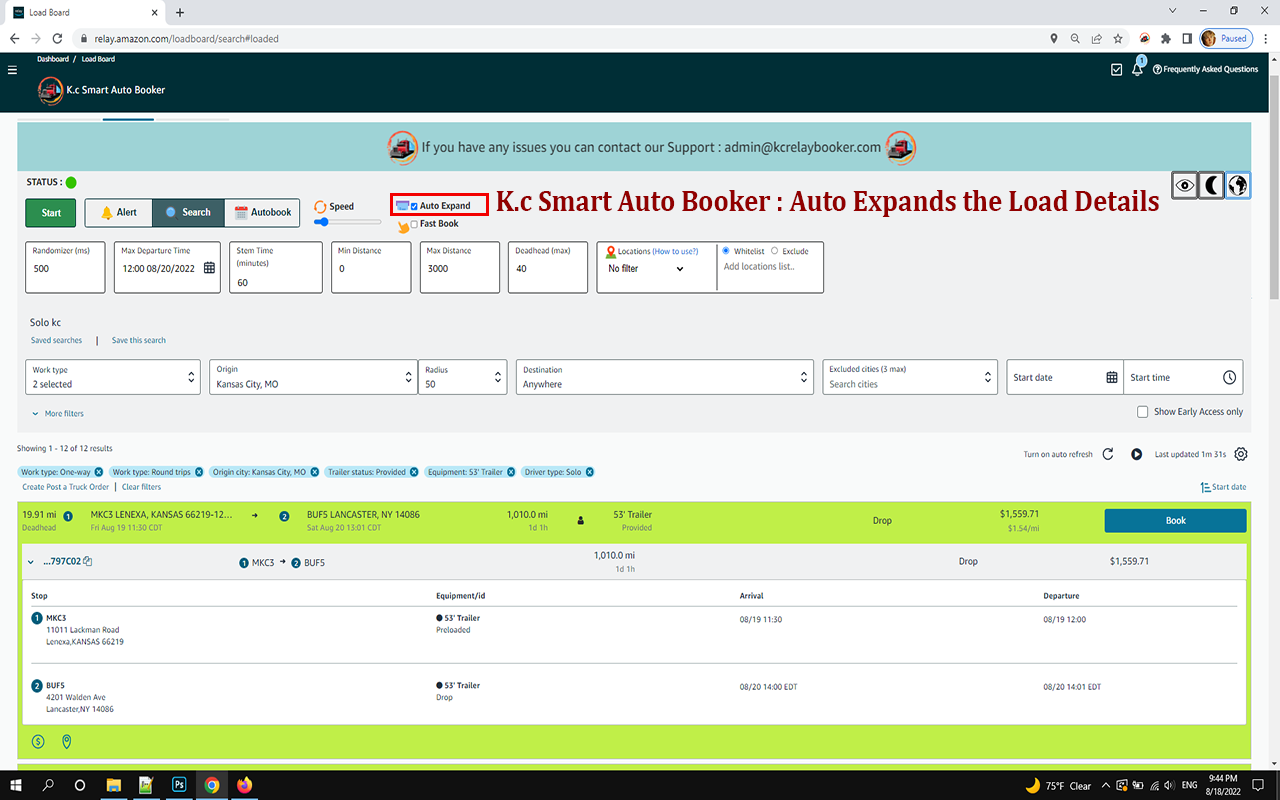Open the notifications bell

pyautogui.click(x=1137, y=69)
